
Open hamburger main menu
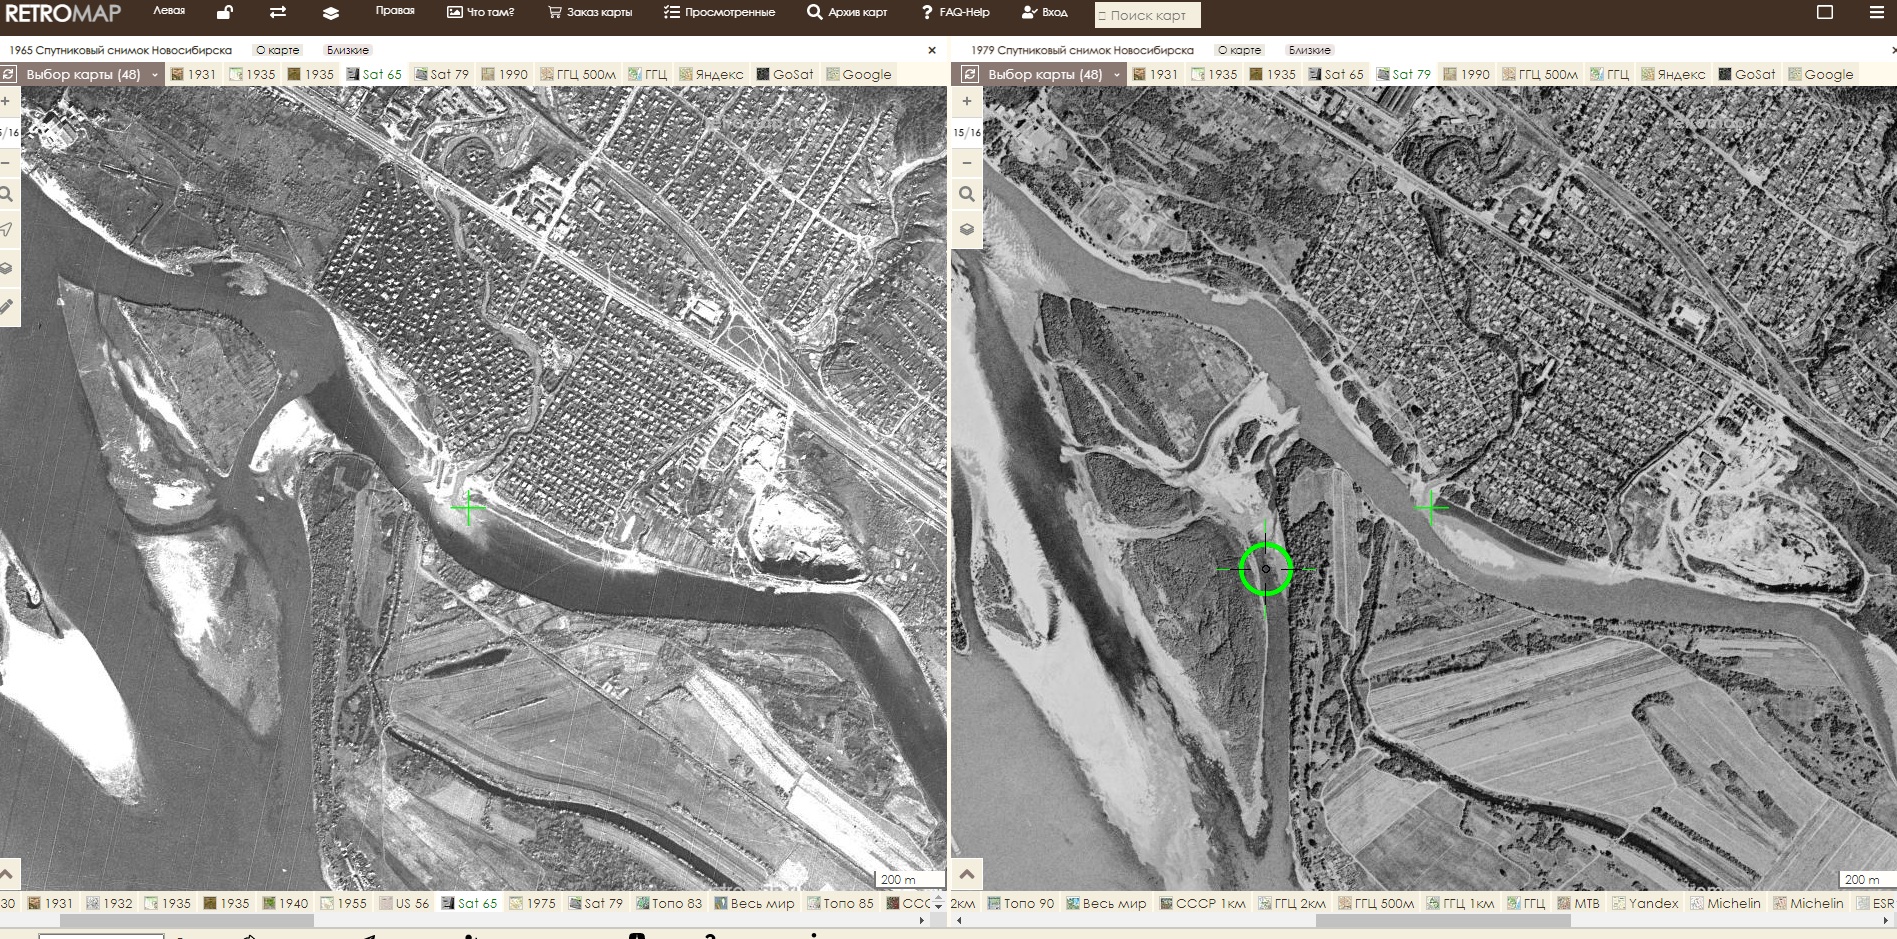pos(1876,13)
